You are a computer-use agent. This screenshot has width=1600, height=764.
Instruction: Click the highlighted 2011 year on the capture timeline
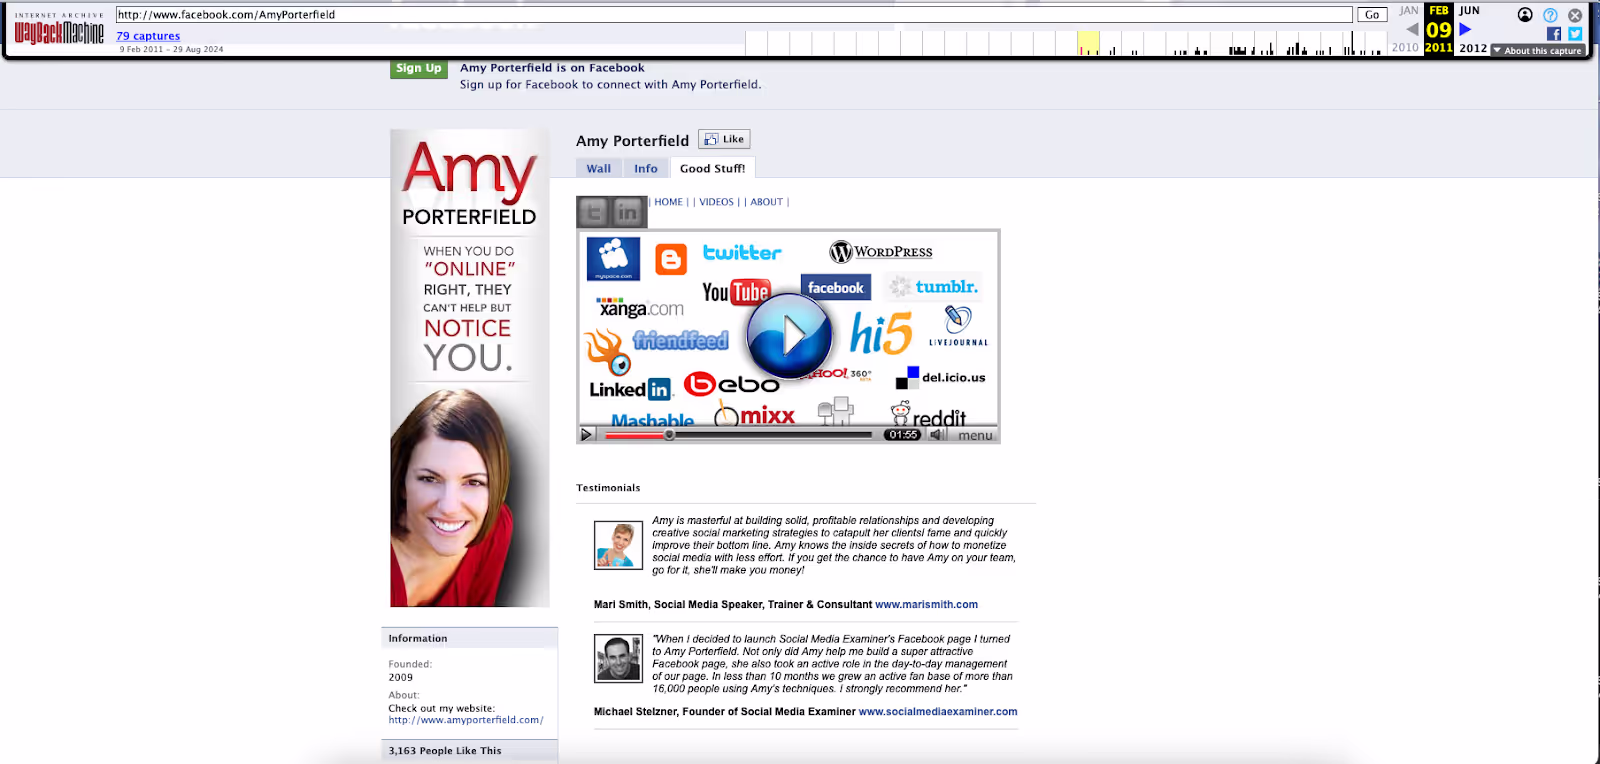pos(1438,48)
